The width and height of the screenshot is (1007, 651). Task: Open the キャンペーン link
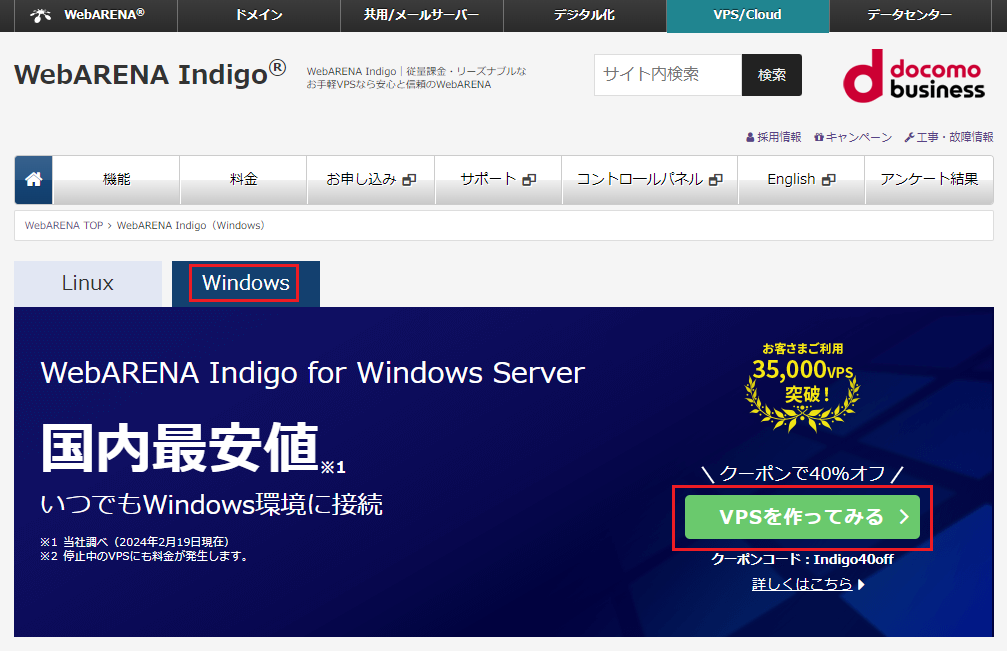tap(853, 137)
